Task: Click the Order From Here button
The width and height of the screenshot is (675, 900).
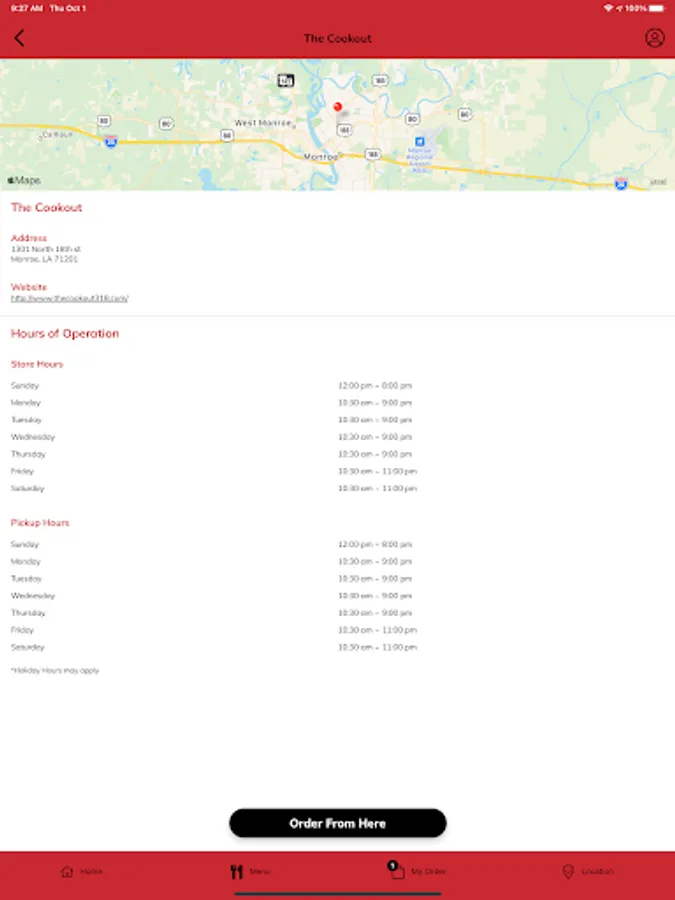Action: [338, 823]
